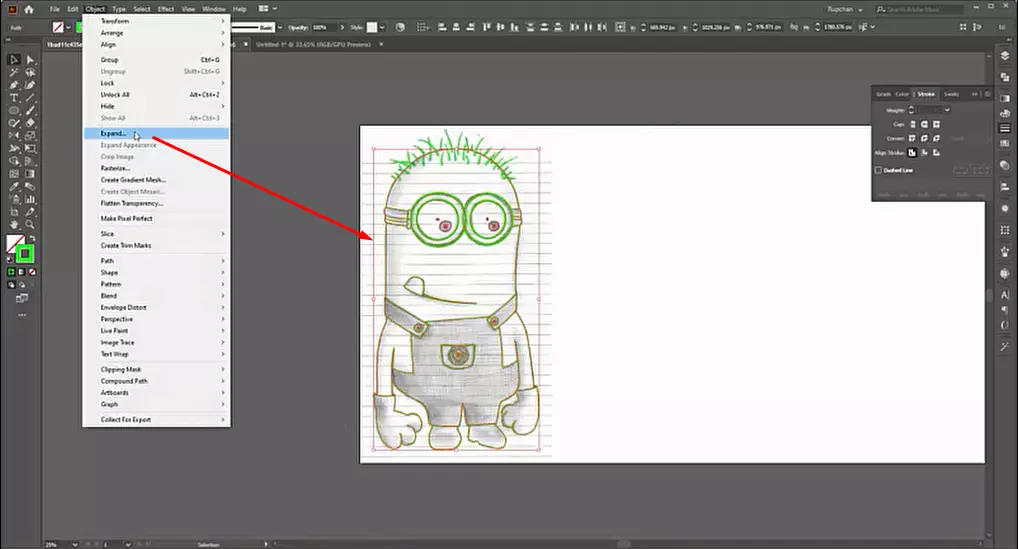Expand the Image Trace submenu

156,343
